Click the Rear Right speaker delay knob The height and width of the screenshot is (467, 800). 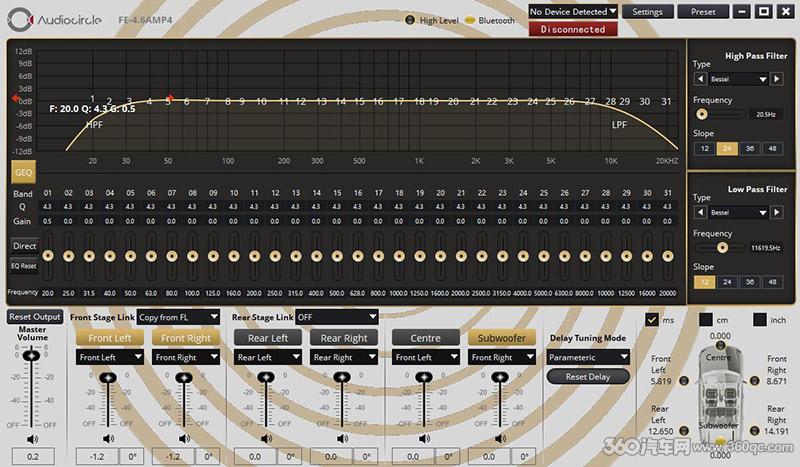tap(755, 431)
